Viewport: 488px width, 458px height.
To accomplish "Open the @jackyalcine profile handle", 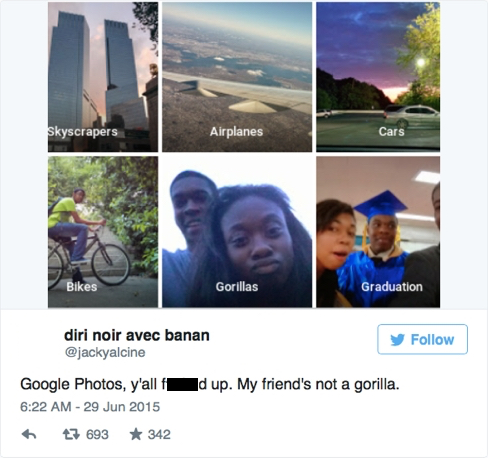I will [x=105, y=352].
